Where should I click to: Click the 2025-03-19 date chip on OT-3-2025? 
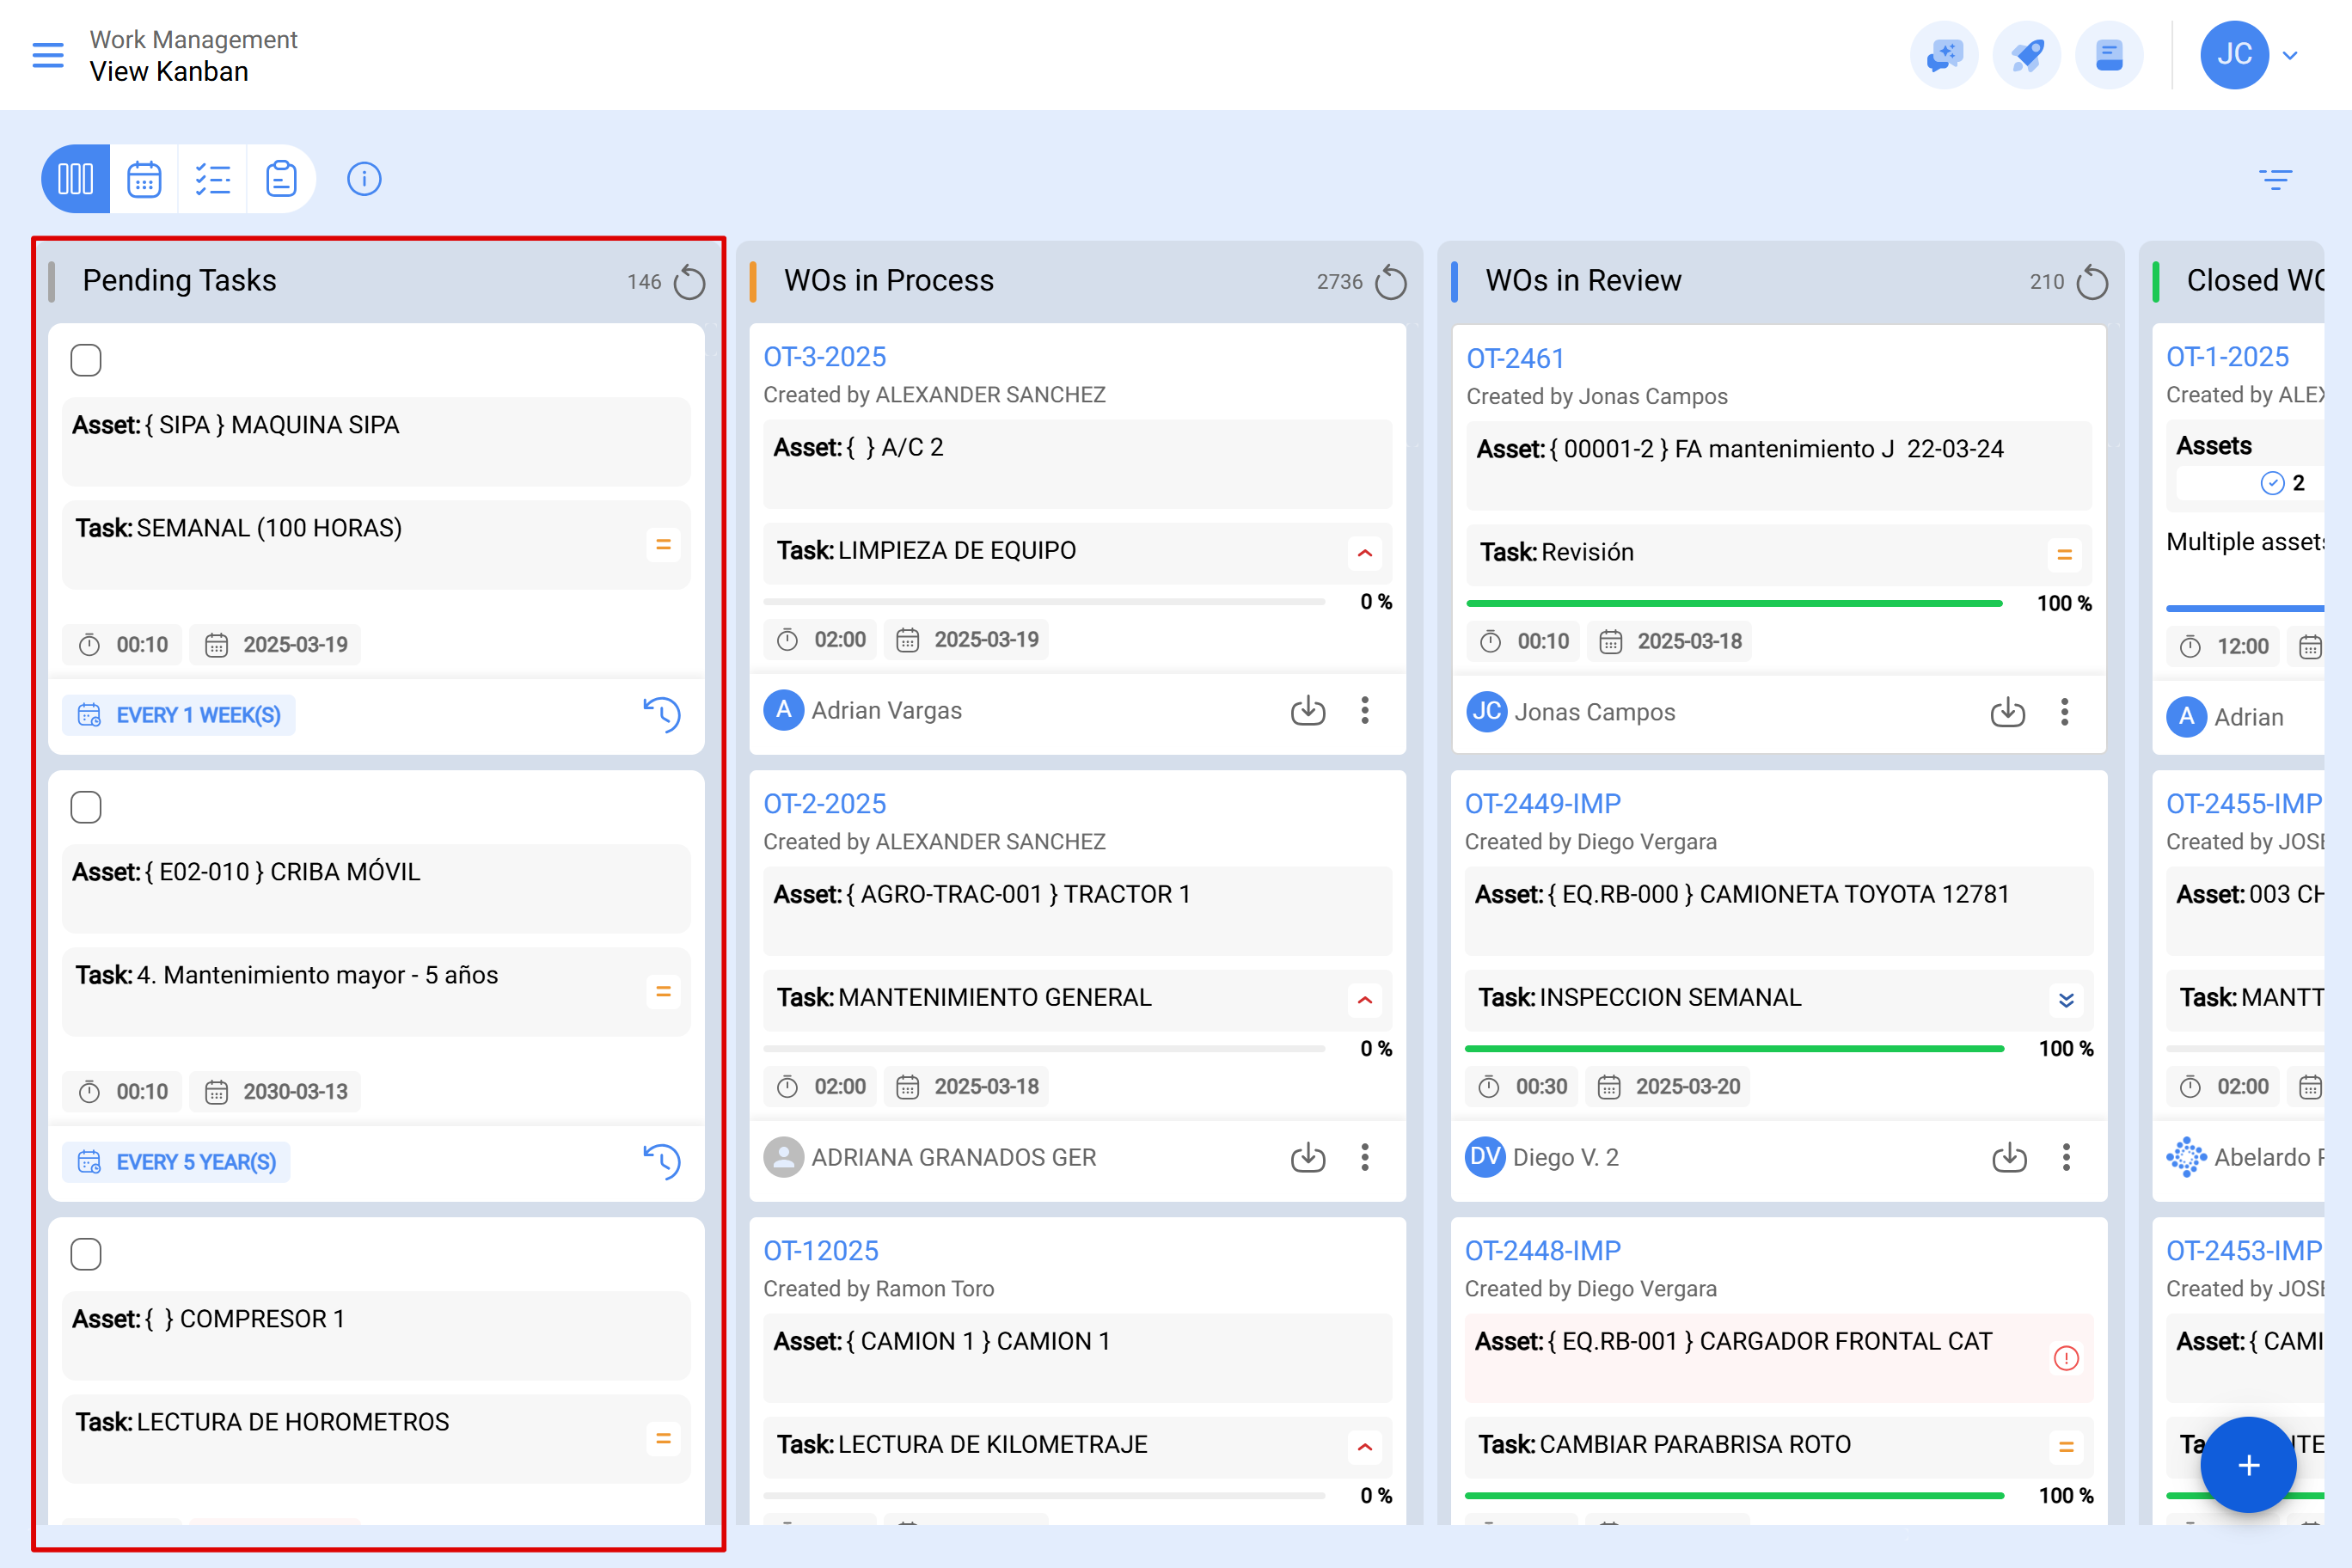click(x=967, y=640)
